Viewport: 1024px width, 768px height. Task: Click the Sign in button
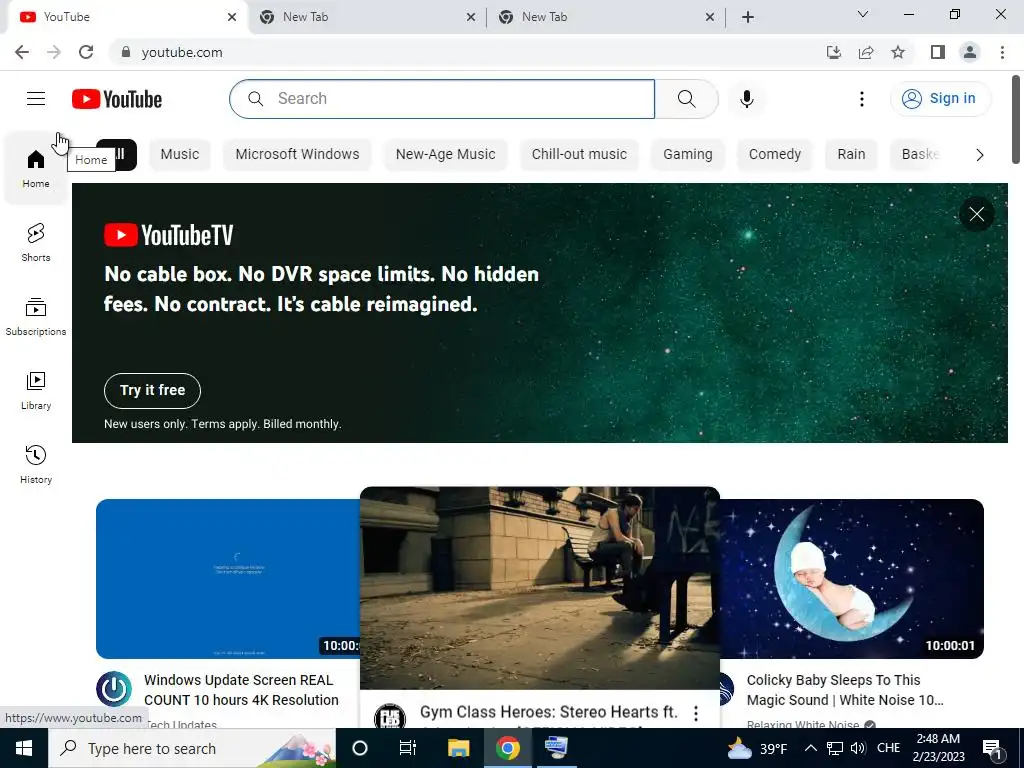pyautogui.click(x=940, y=99)
